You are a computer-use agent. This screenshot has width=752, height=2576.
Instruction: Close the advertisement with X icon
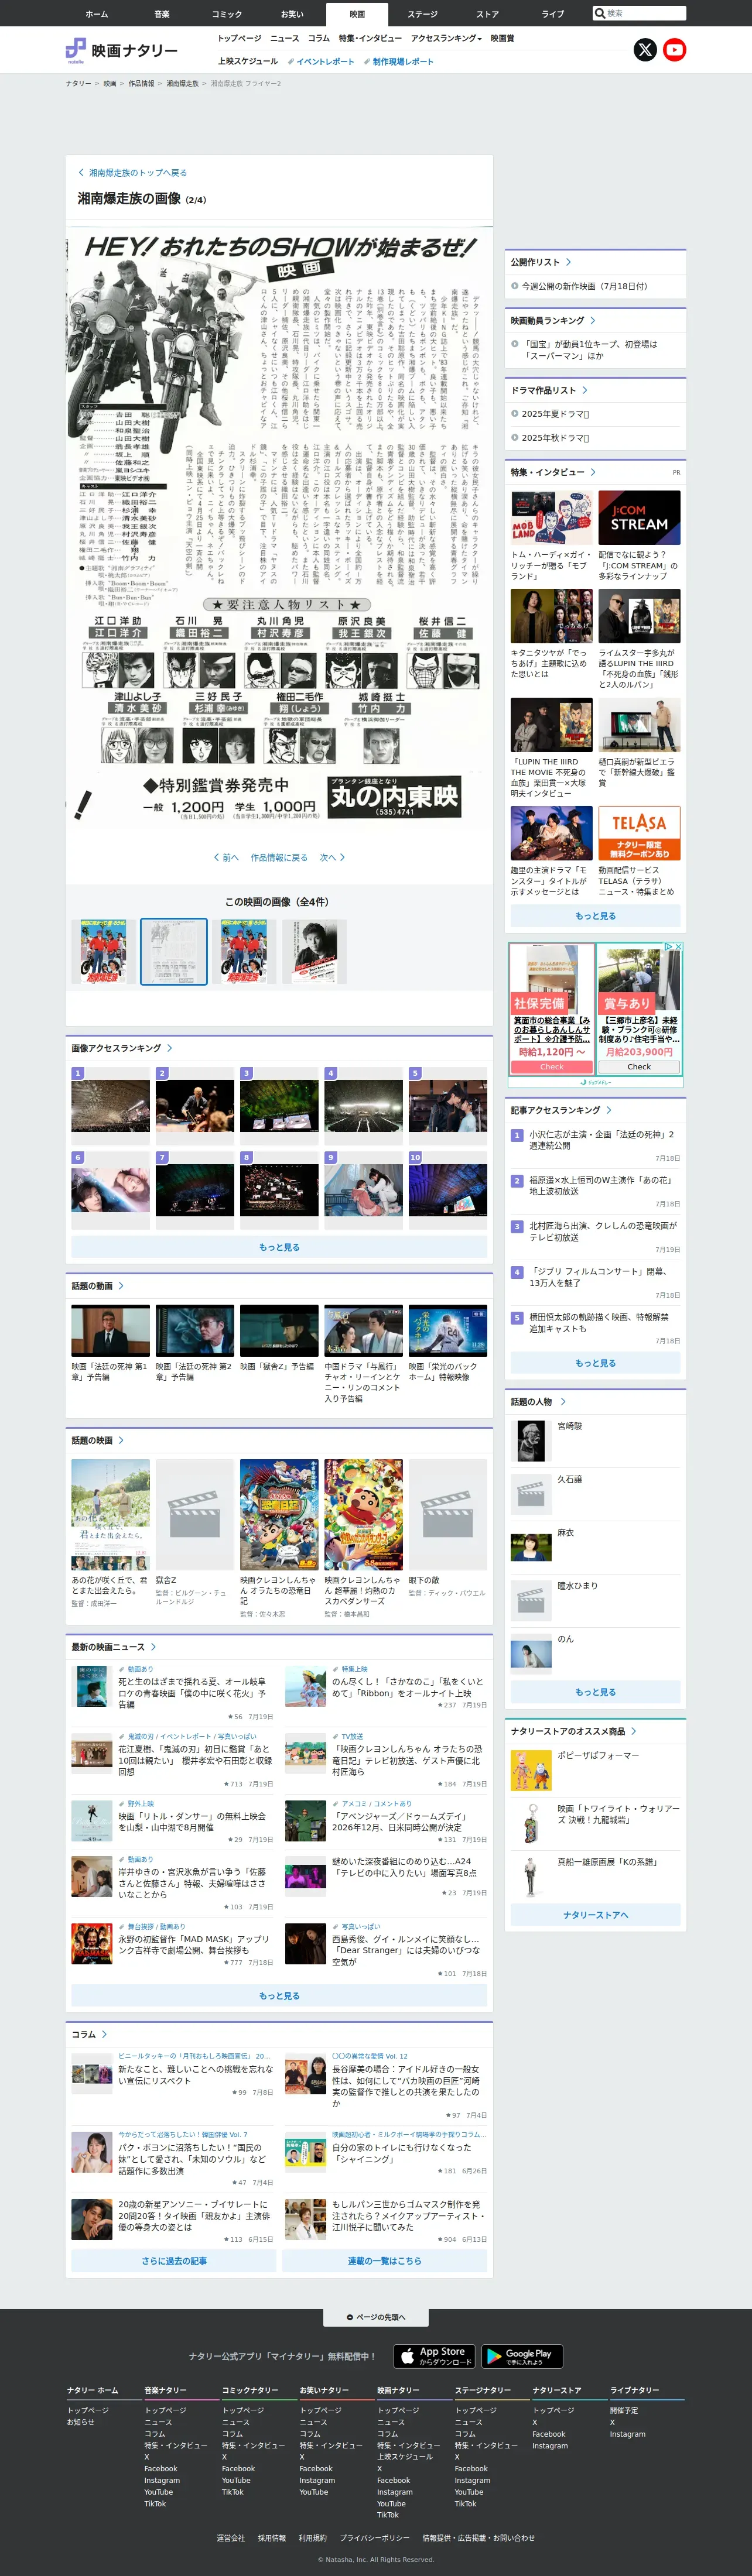679,946
